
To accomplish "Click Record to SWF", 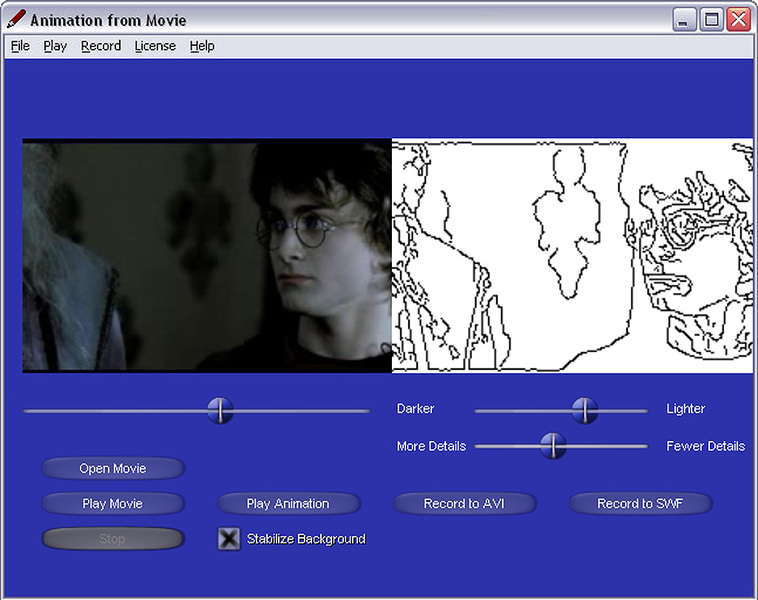I will 641,503.
